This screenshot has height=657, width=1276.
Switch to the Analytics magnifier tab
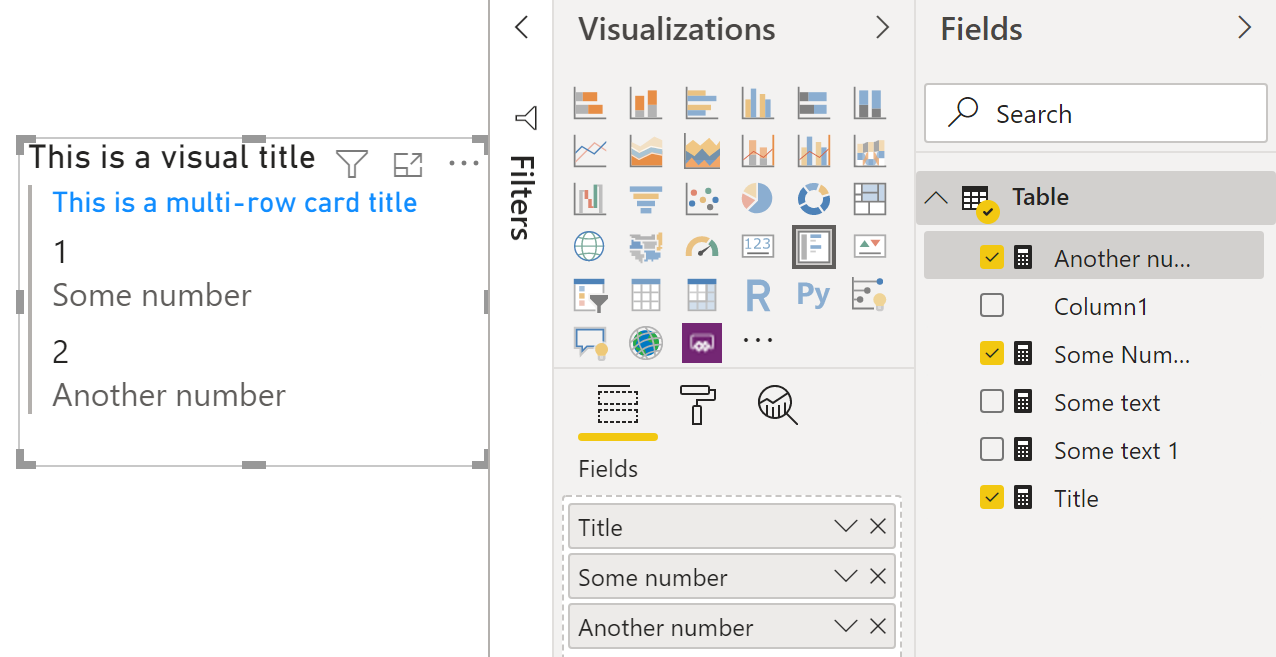[x=777, y=404]
